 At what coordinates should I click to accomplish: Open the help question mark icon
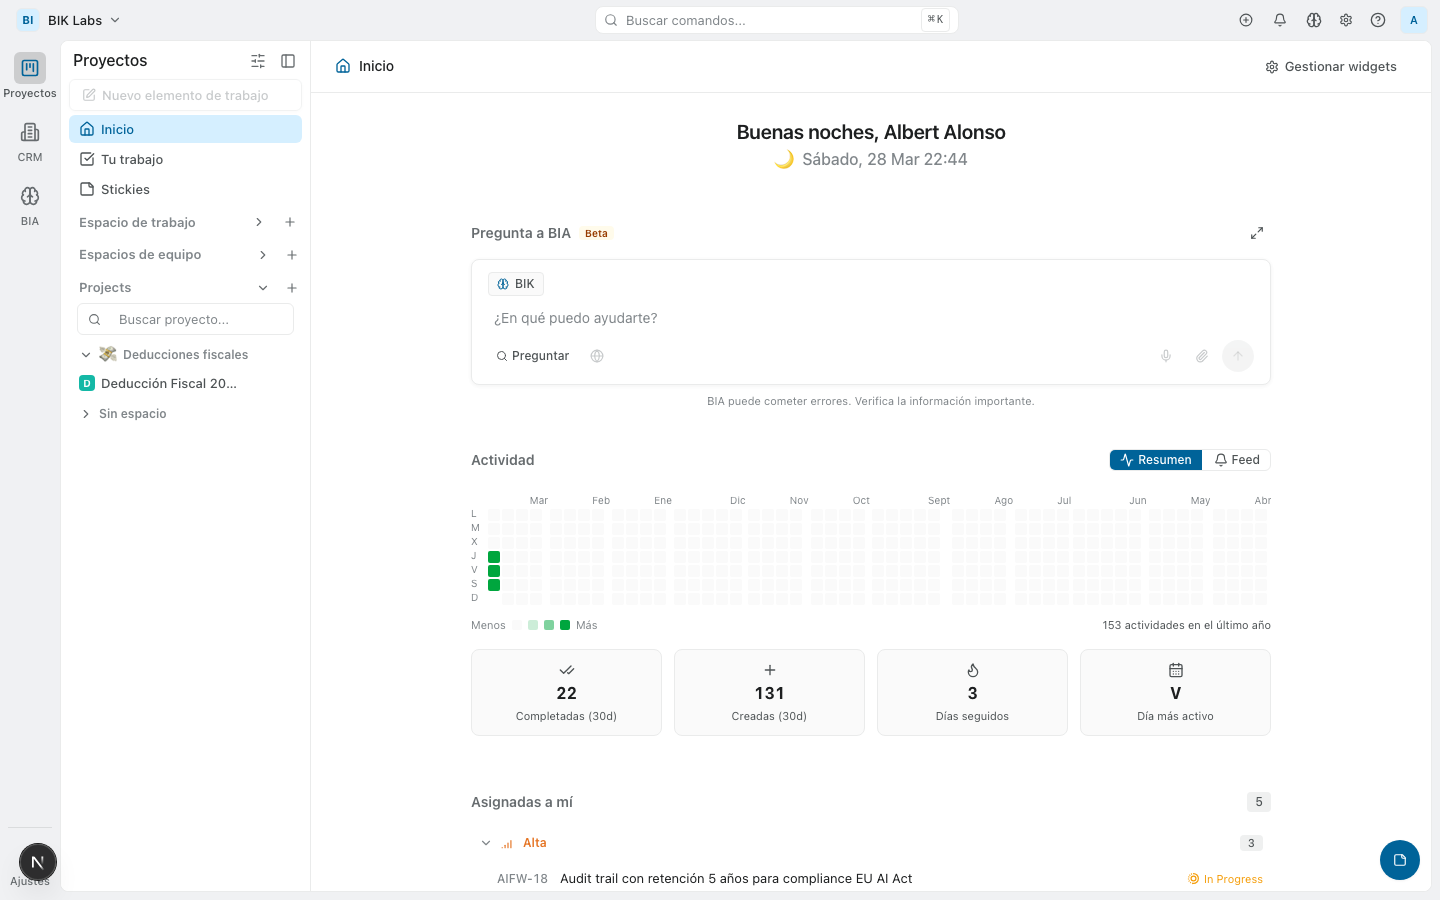click(x=1378, y=20)
